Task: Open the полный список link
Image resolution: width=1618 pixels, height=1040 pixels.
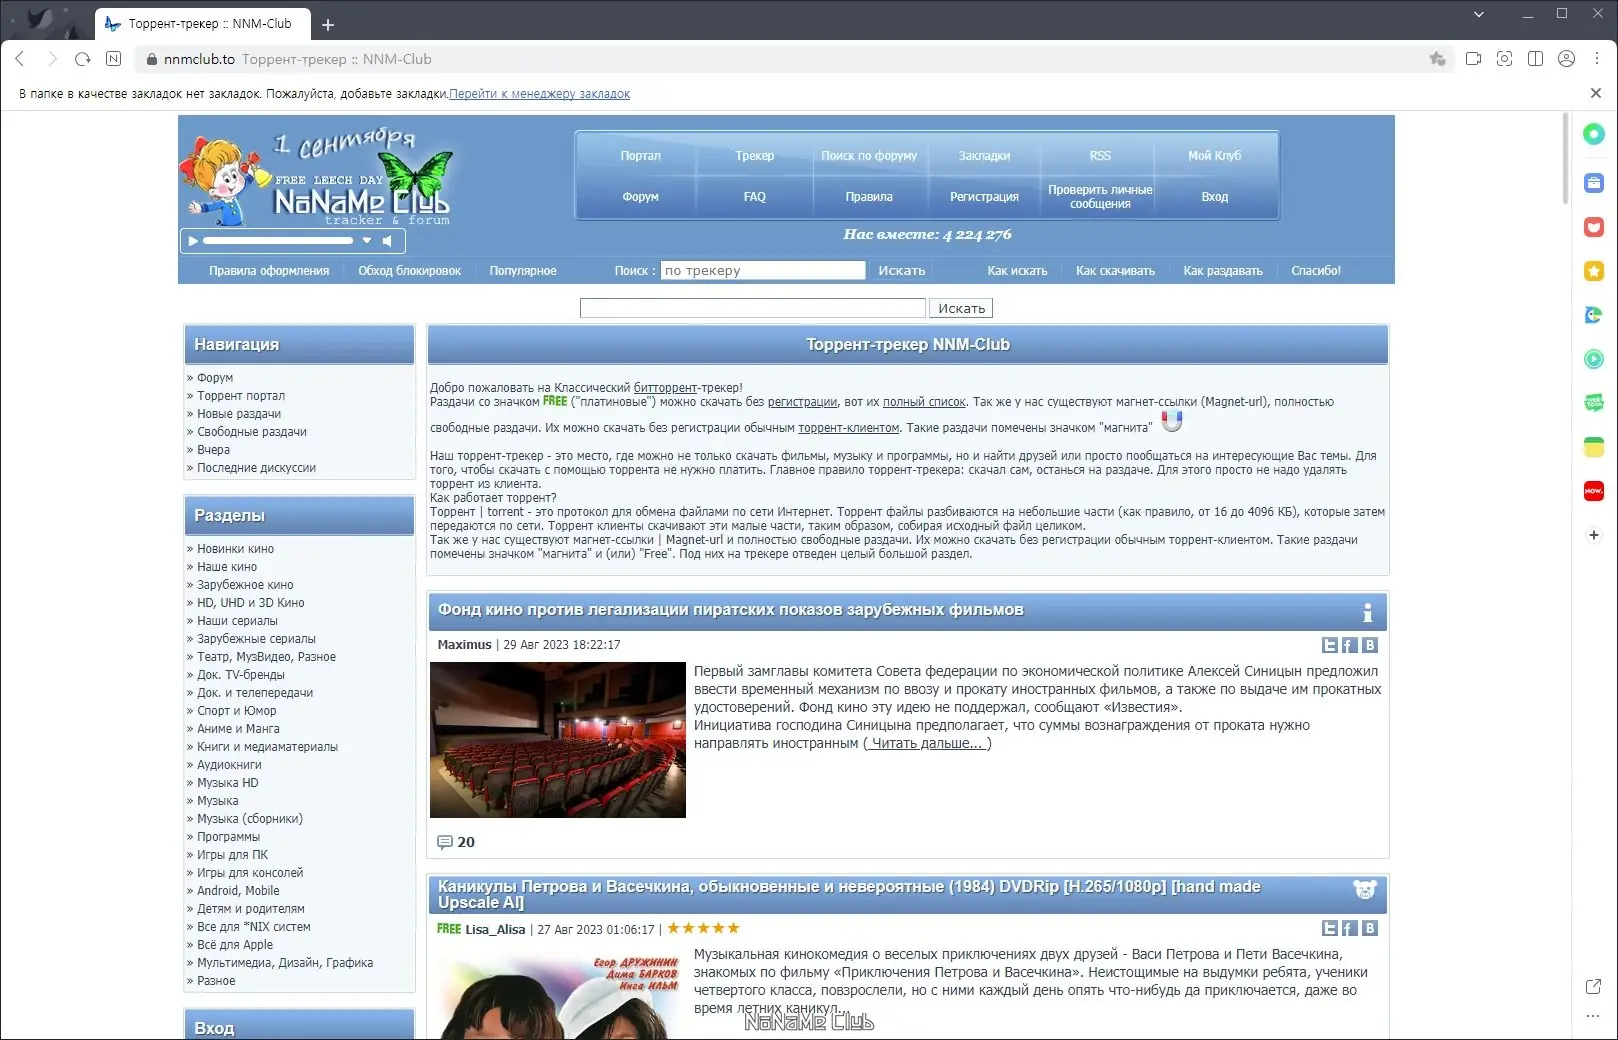Action: (924, 402)
